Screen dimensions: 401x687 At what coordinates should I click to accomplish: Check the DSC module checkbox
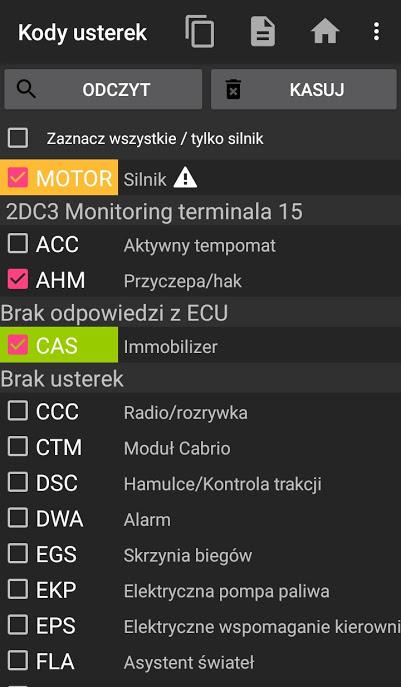pos(18,483)
